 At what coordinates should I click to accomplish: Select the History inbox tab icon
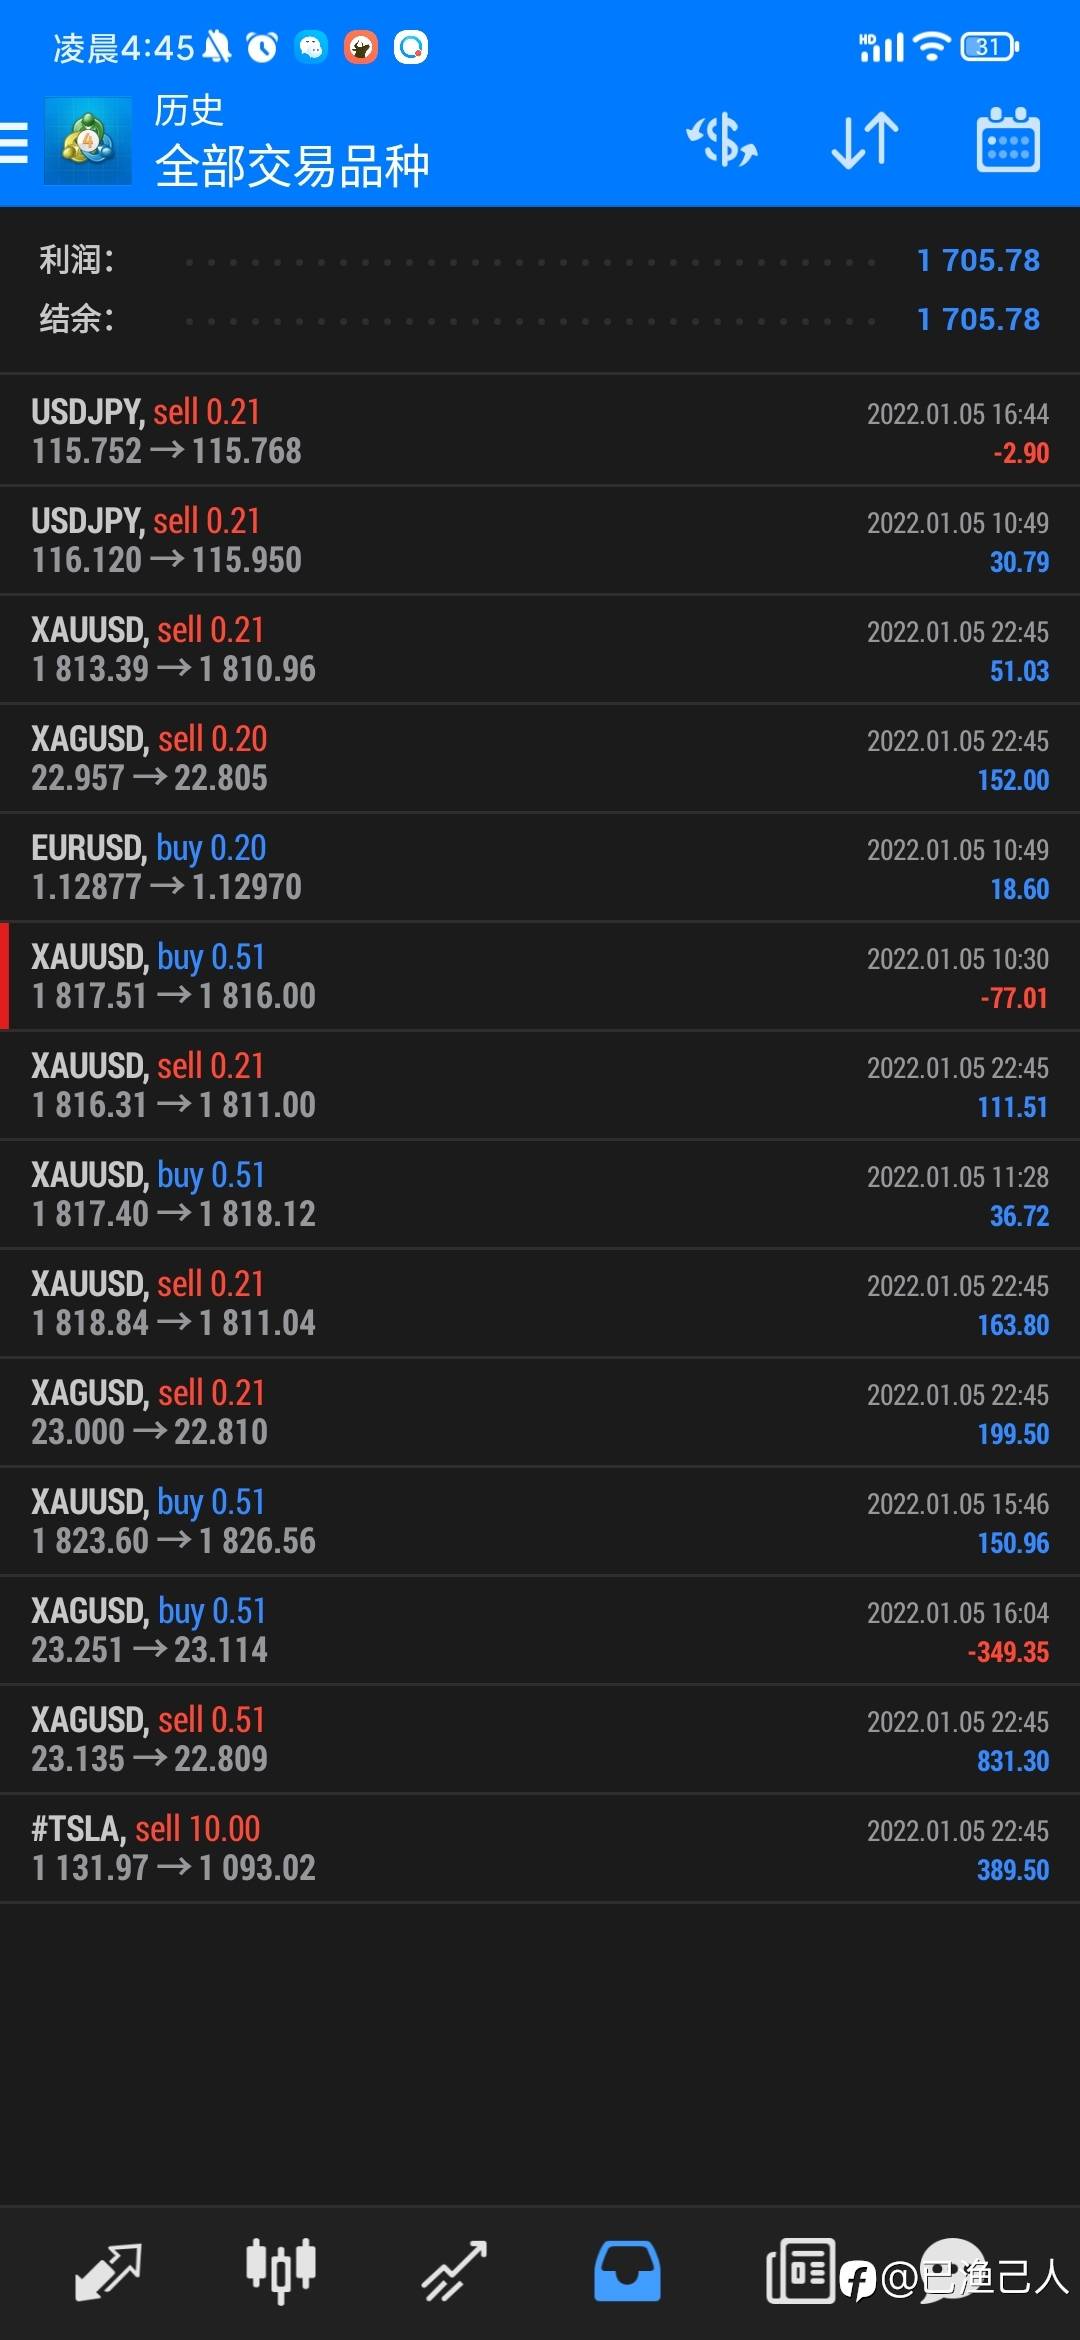pos(627,2272)
